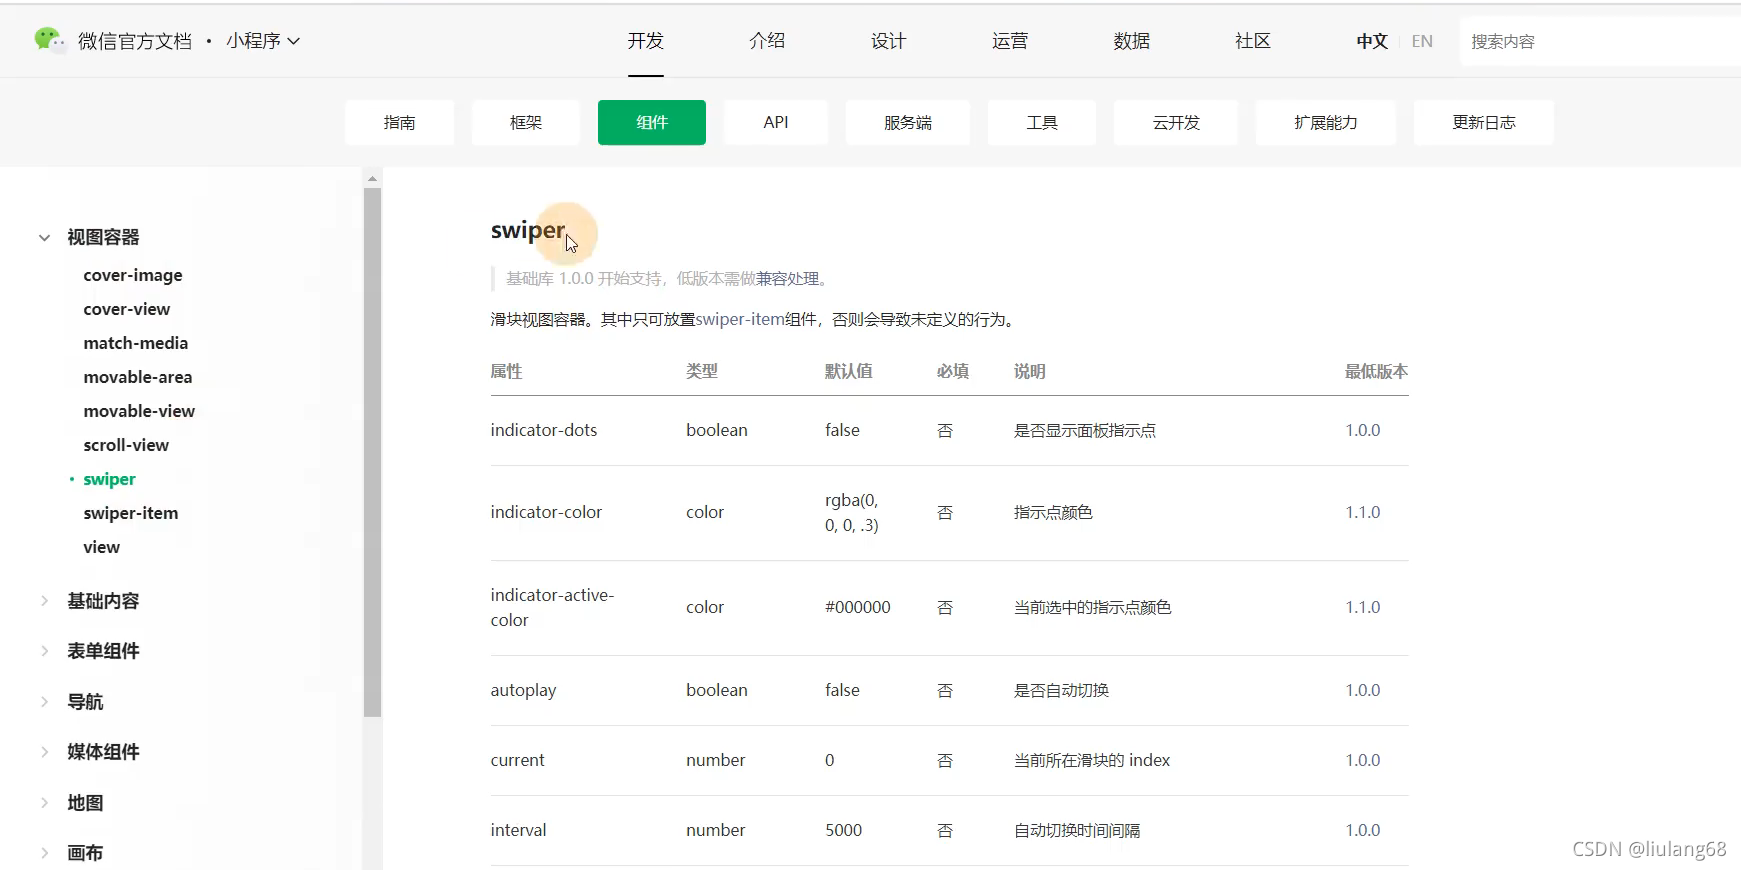1741x870 pixels.
Task: Select the 介绍 top tab
Action: 767,41
